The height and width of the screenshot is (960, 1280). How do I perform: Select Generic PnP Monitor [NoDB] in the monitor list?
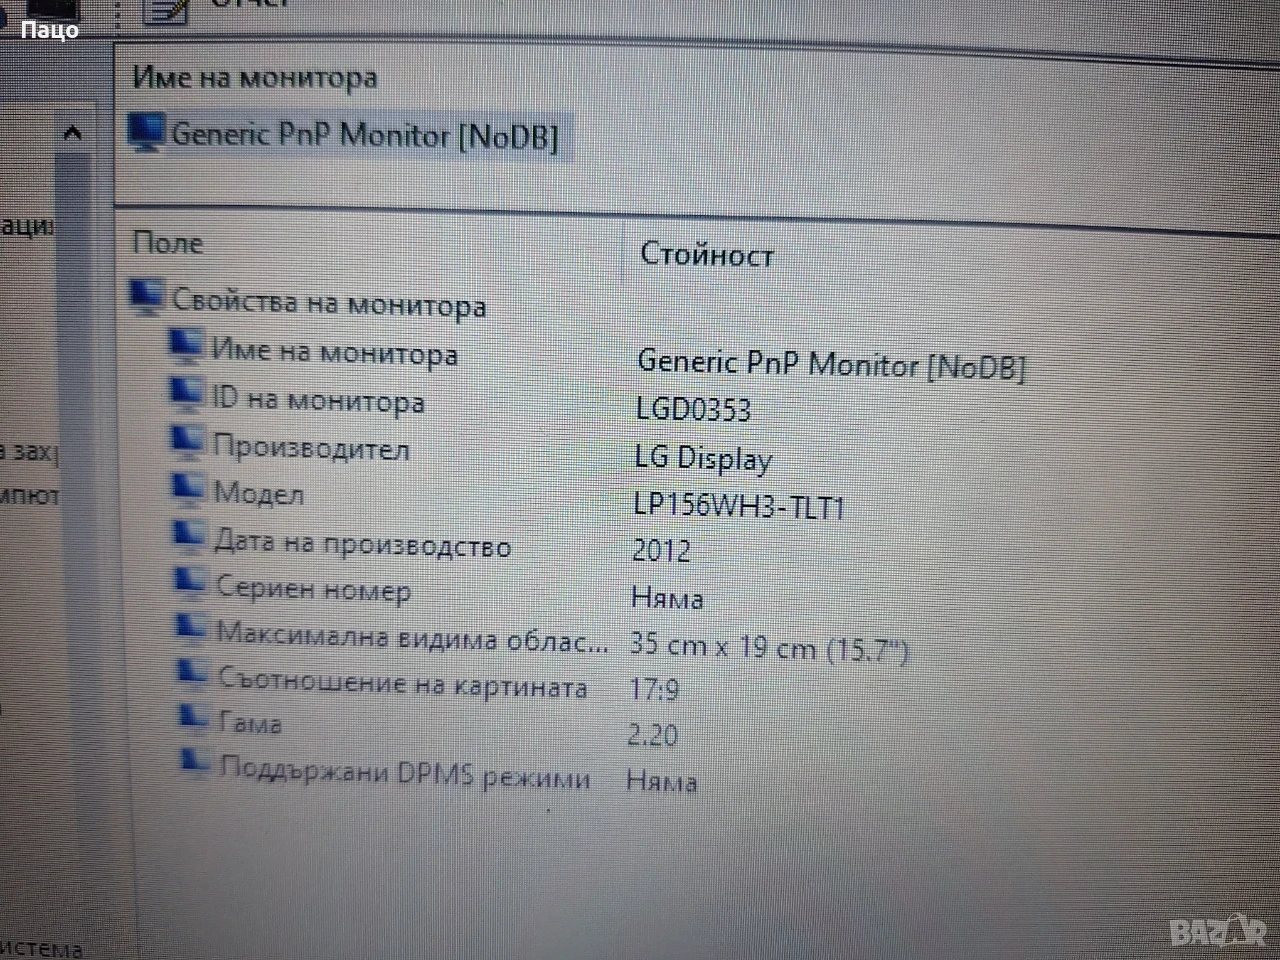tap(365, 134)
